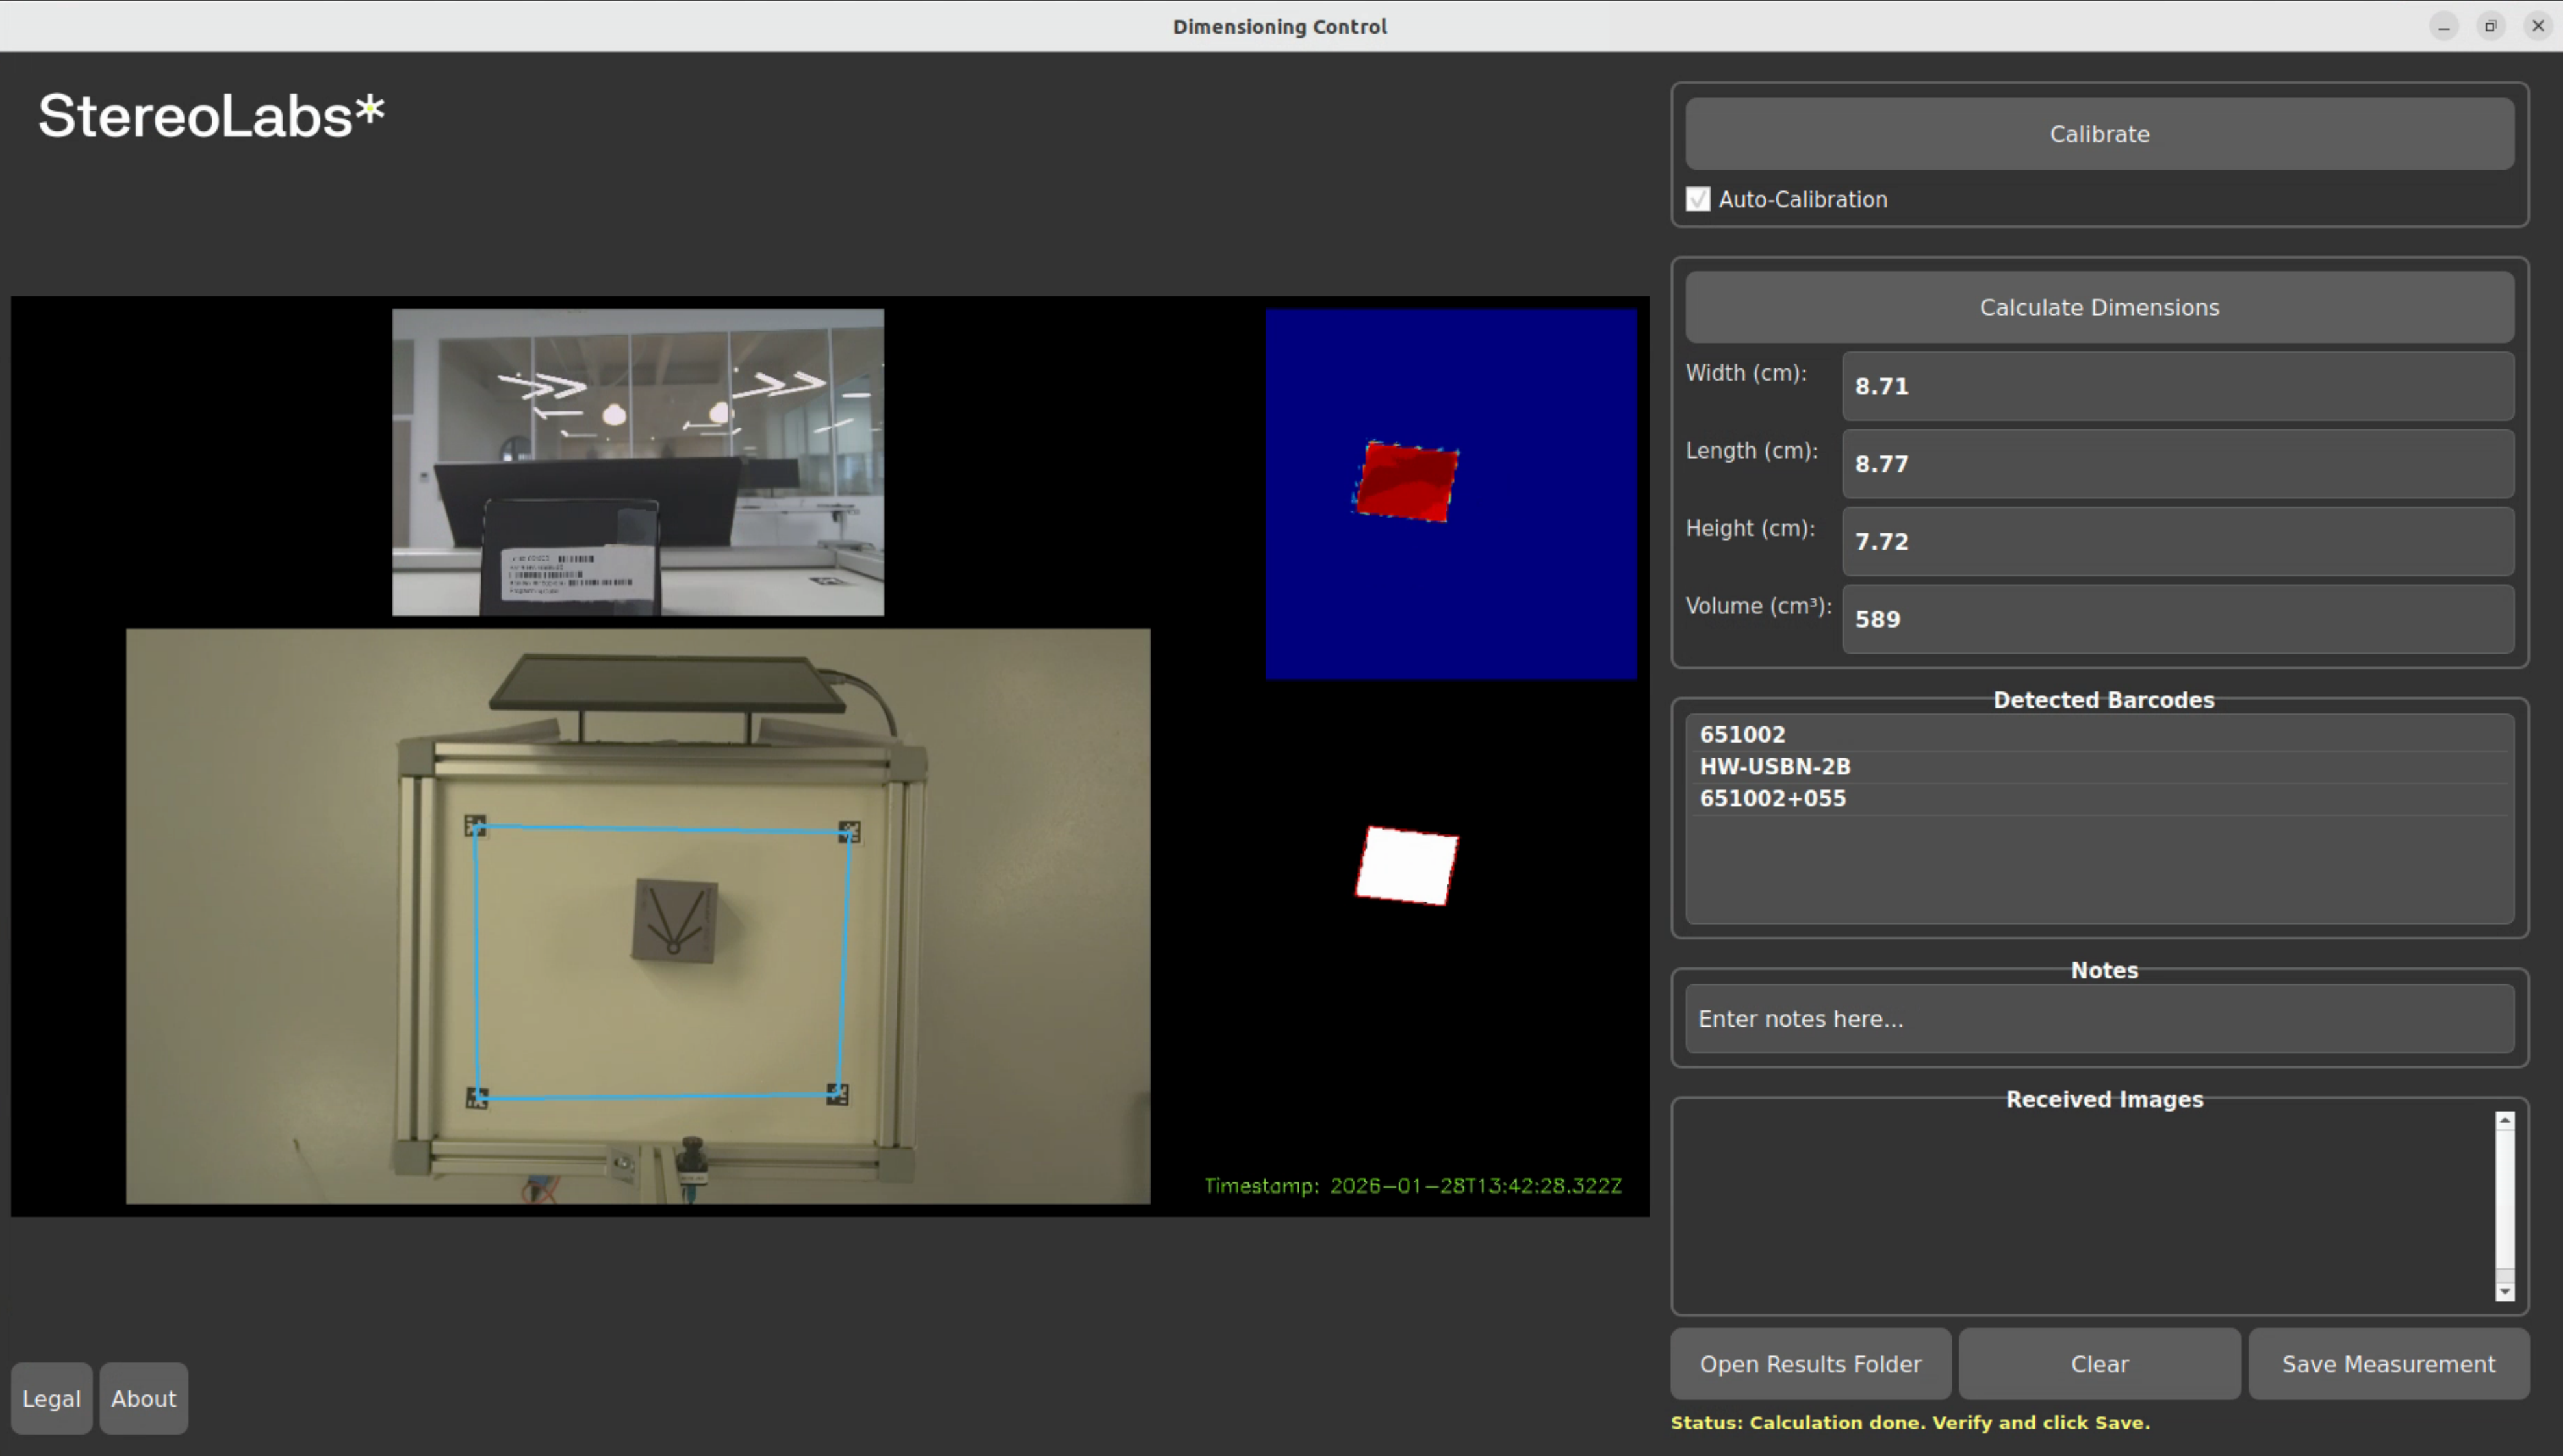Screen dimensions: 2563x1456
Task: Click the Width value field
Action: tap(2176, 386)
